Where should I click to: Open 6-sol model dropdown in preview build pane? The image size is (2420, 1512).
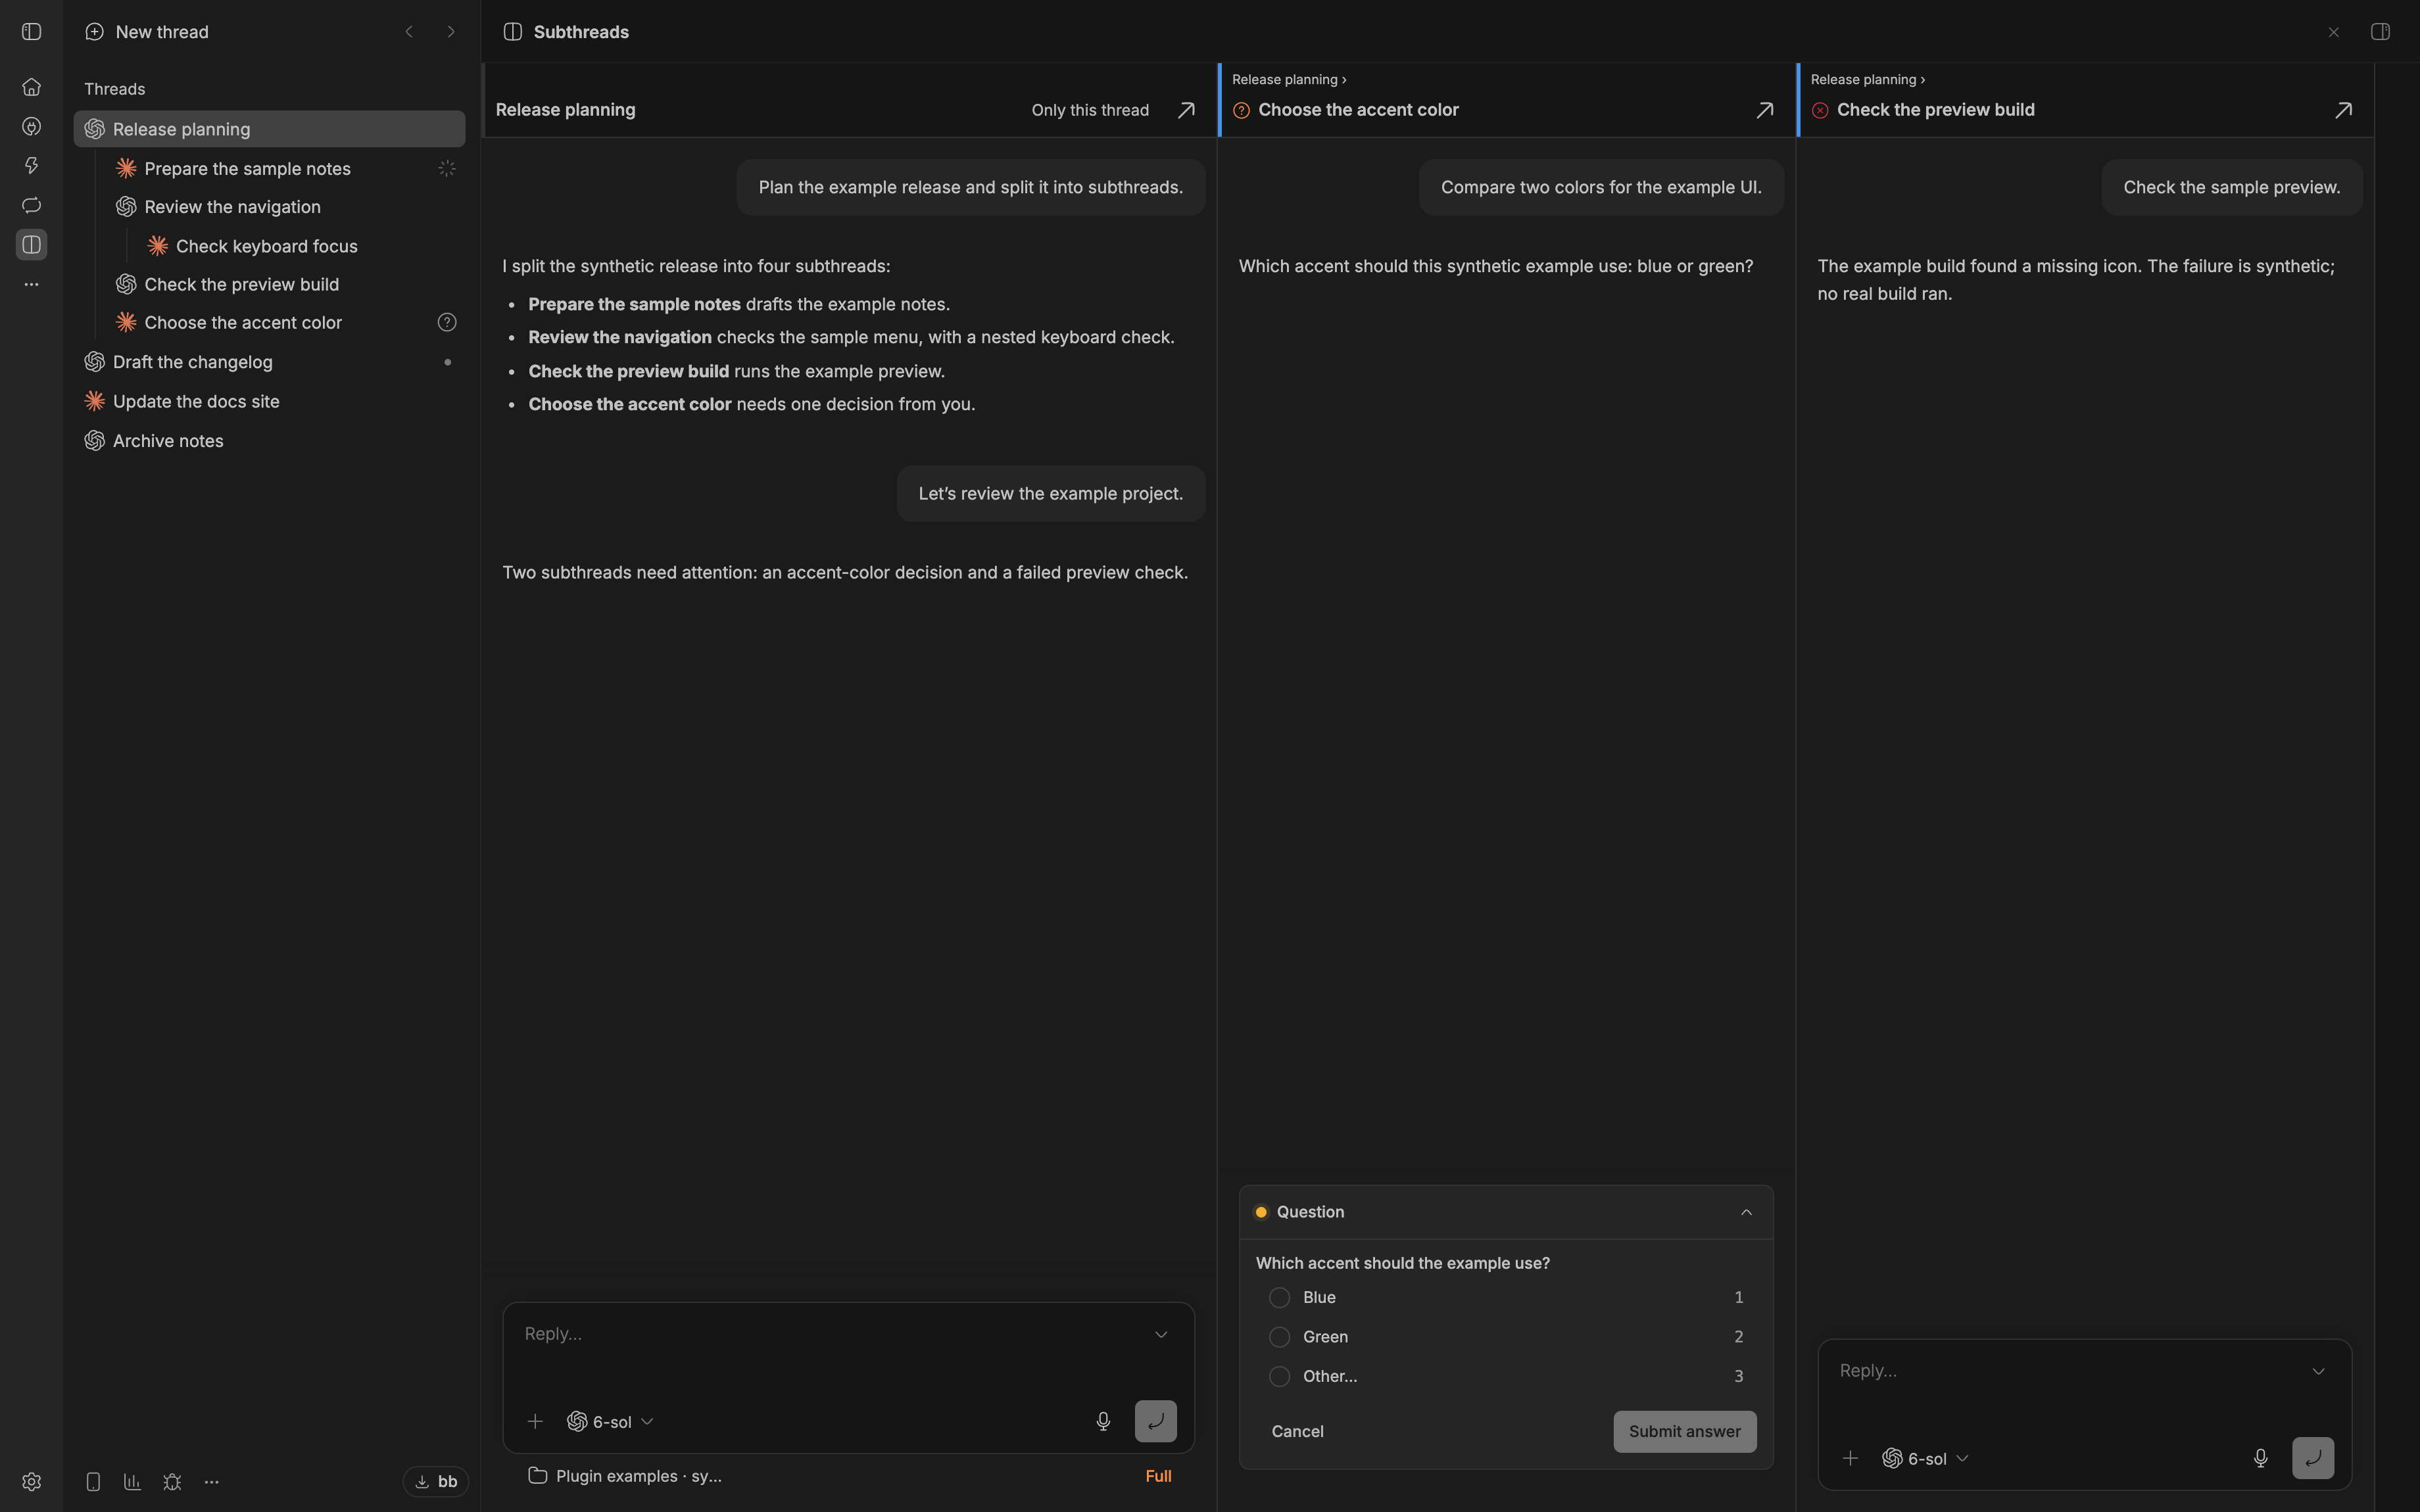[x=1925, y=1458]
